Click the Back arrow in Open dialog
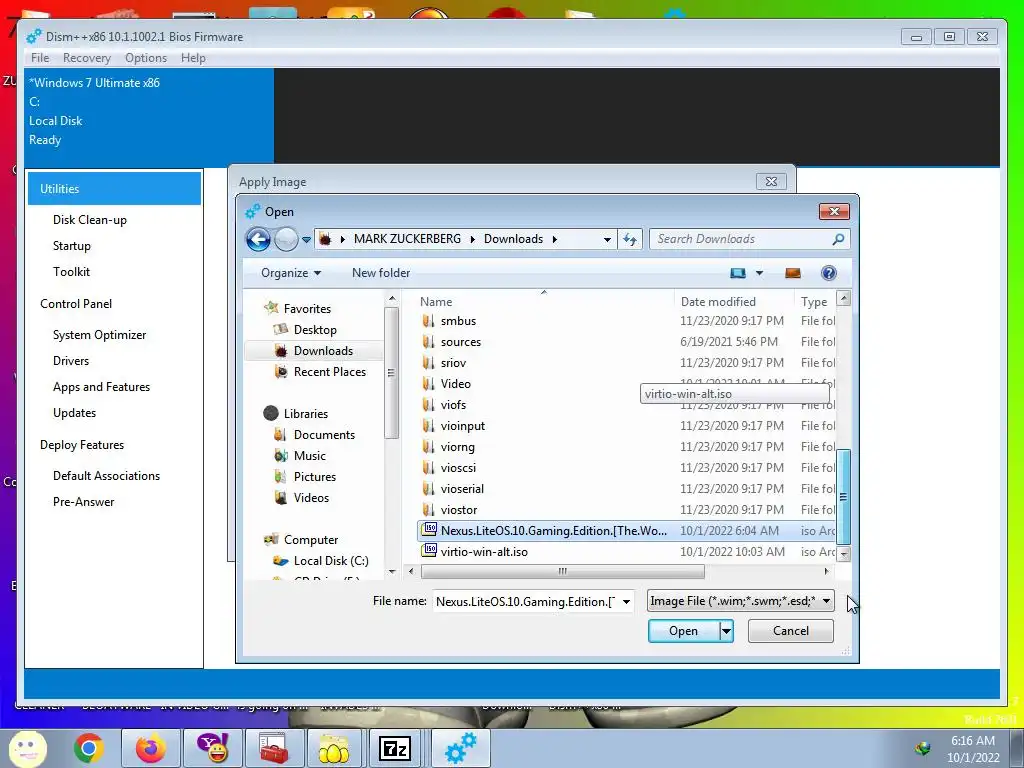 (258, 240)
